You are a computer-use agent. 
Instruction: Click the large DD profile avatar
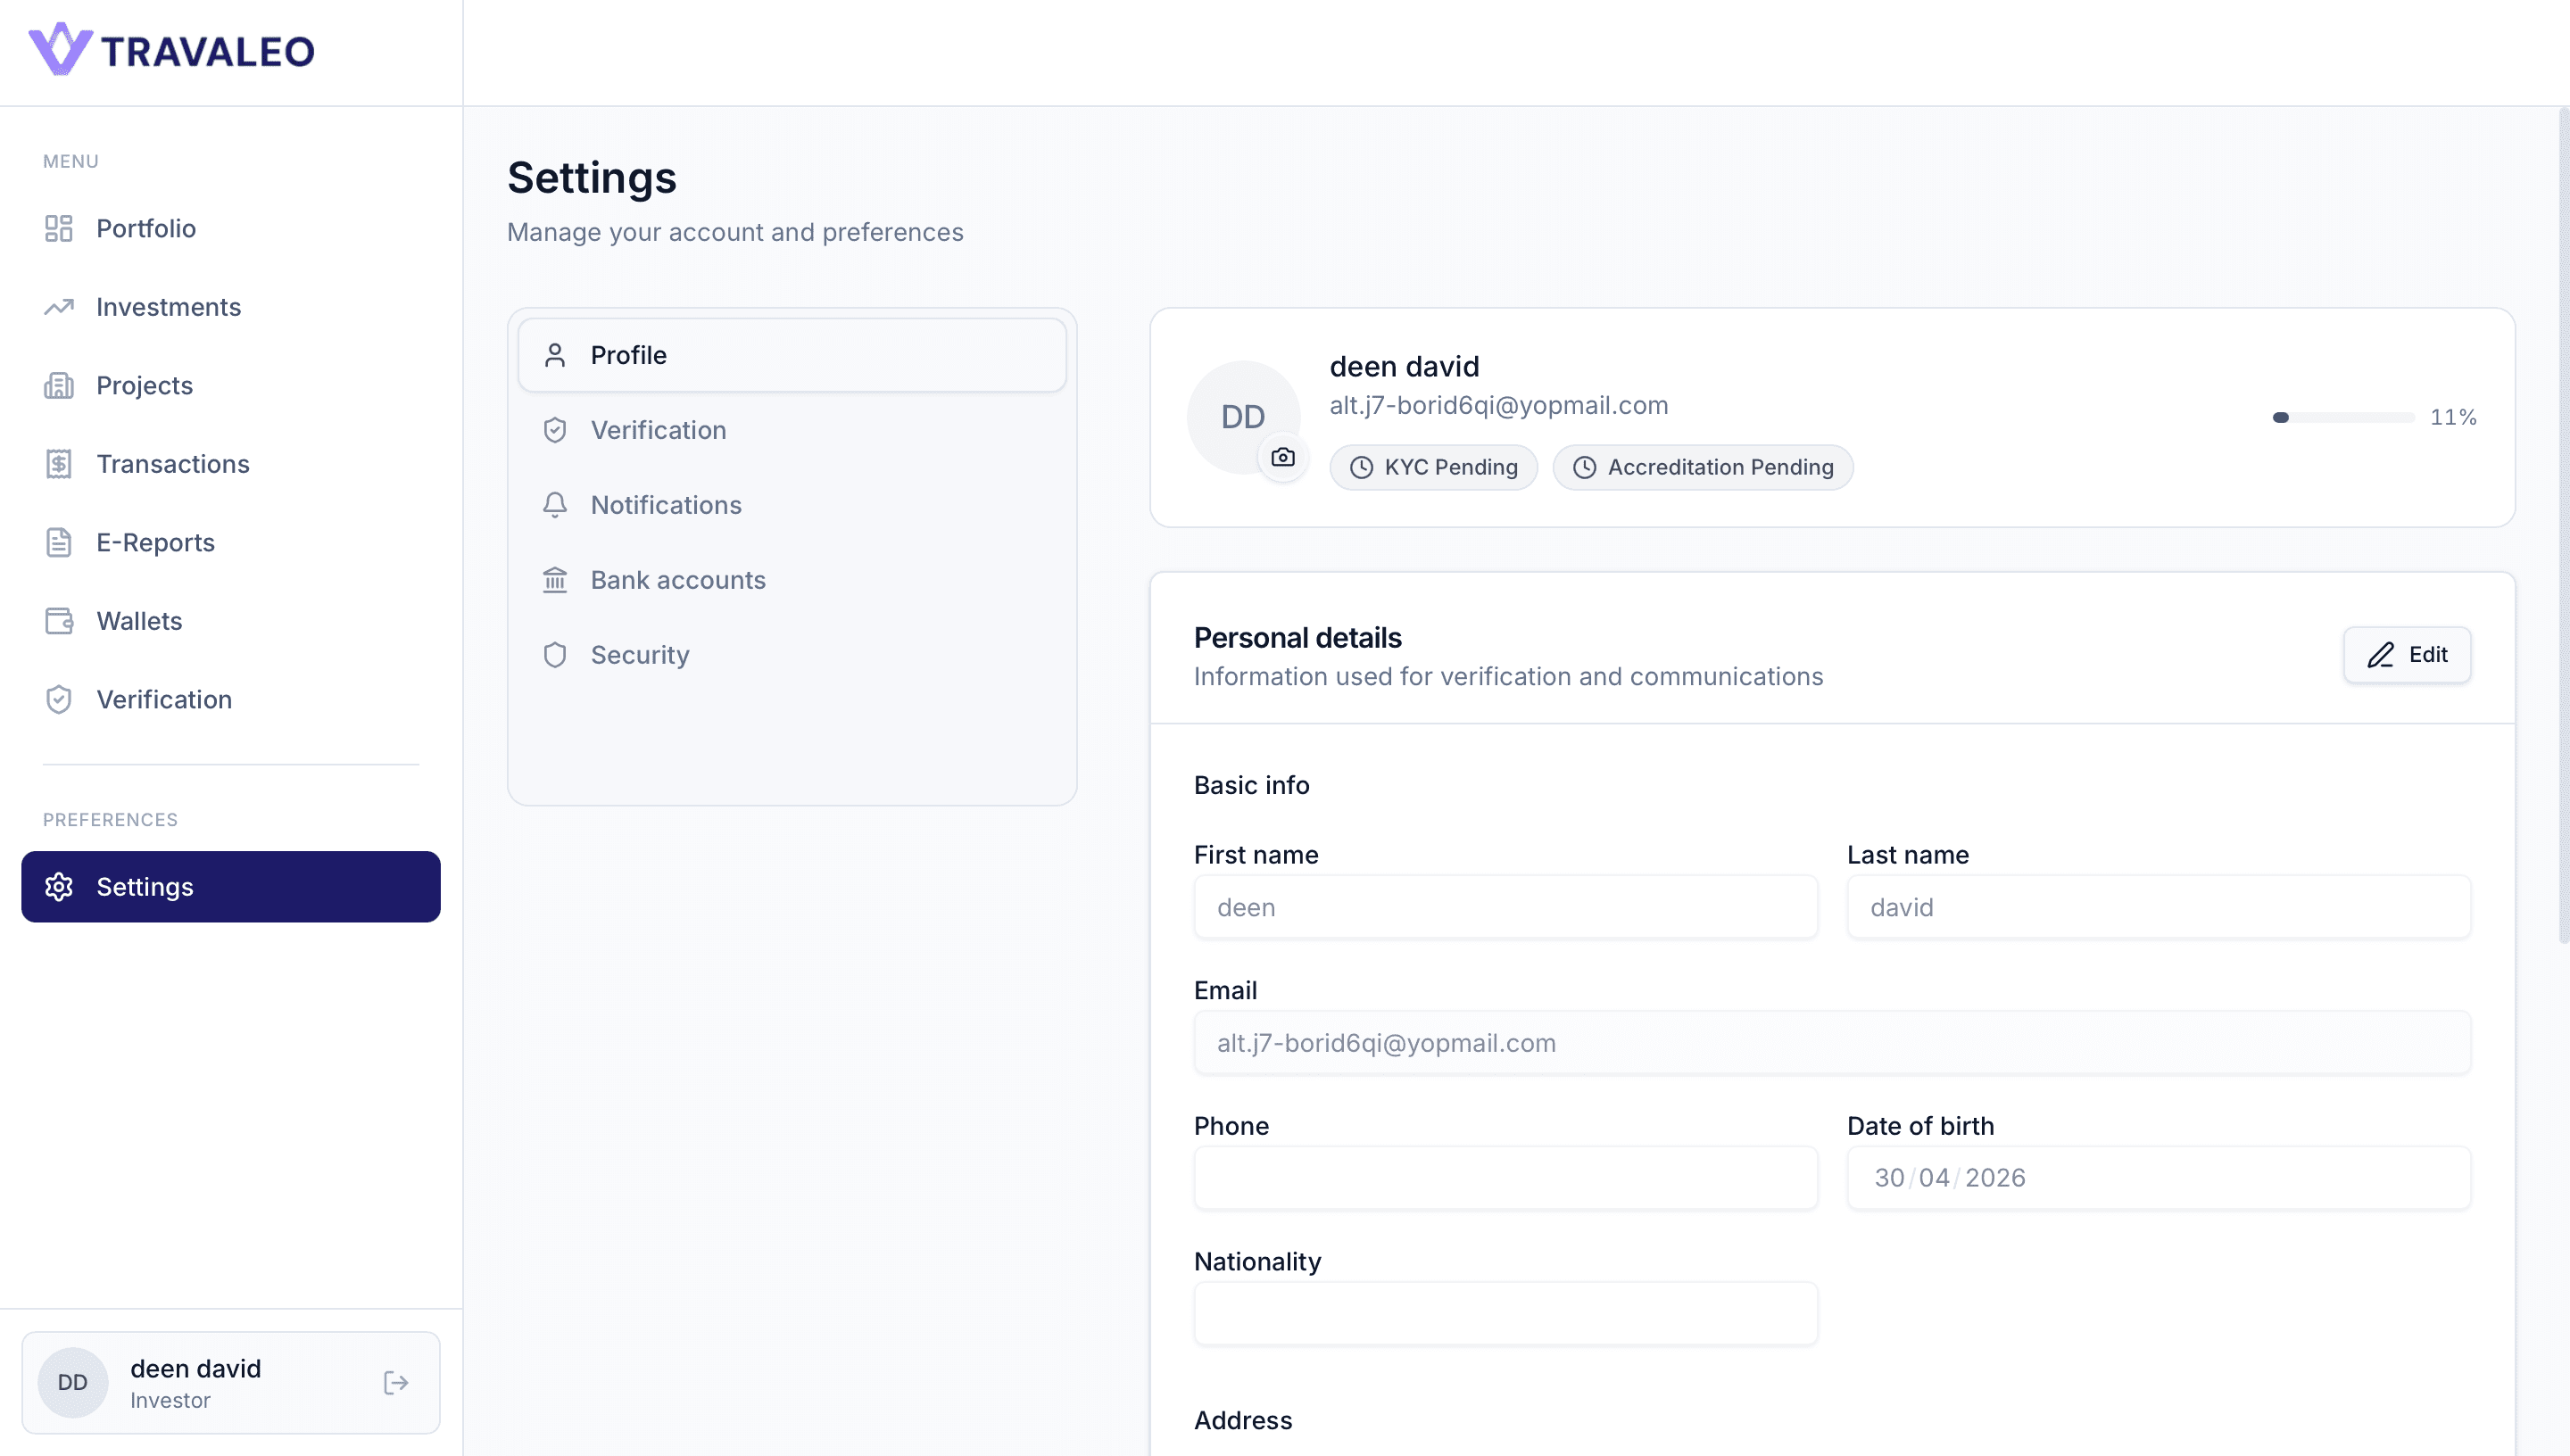point(1243,417)
